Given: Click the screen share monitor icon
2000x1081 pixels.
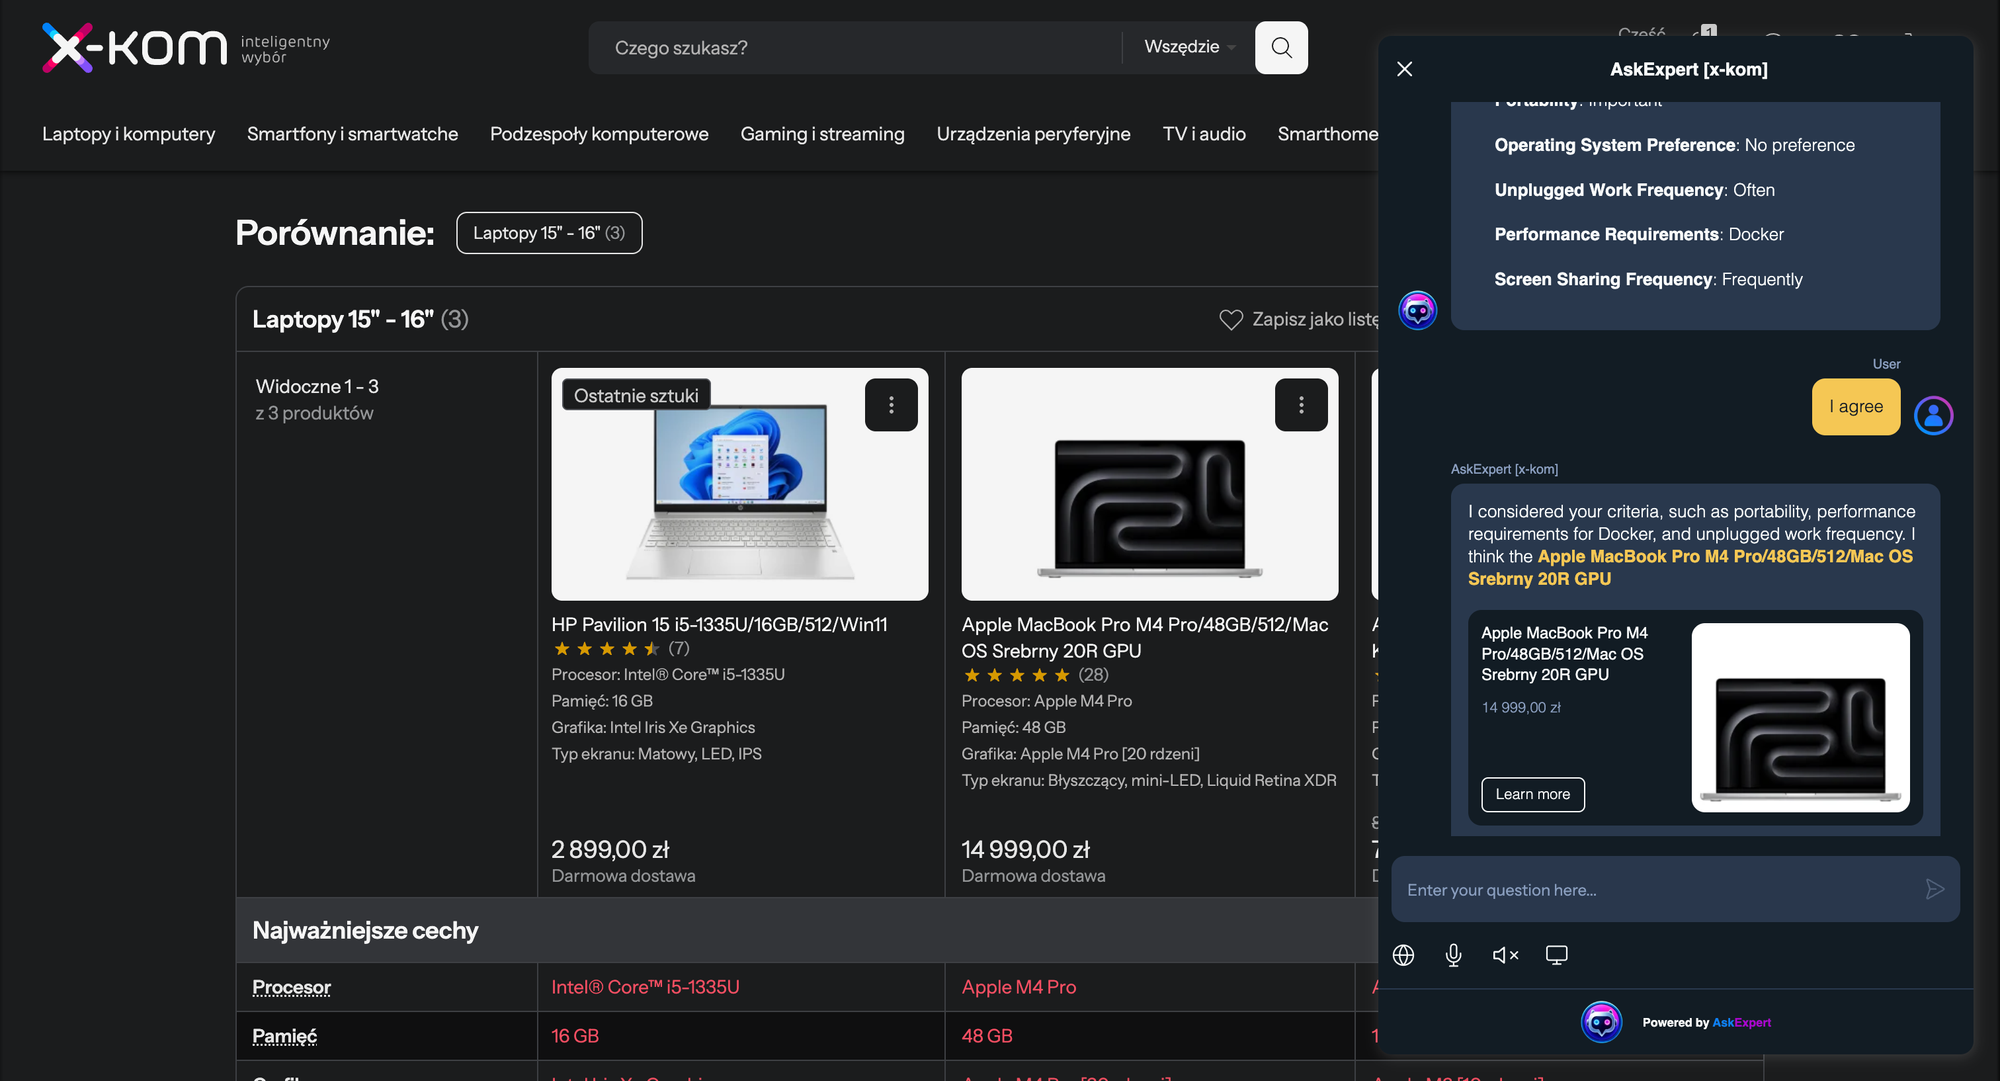Looking at the screenshot, I should (x=1557, y=955).
